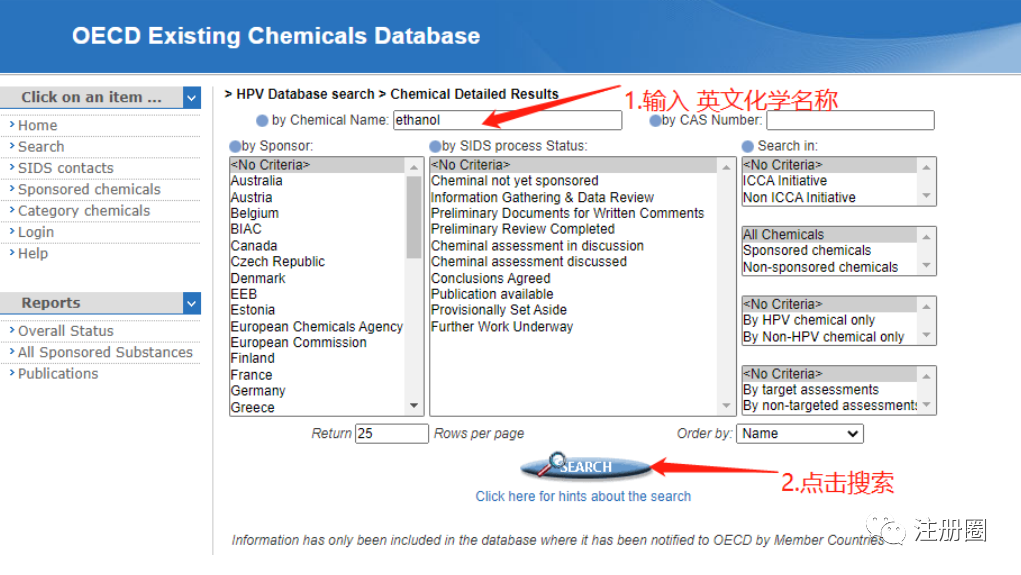Select European Chemicals Agency sponsor
This screenshot has width=1021, height=575.
coord(316,326)
